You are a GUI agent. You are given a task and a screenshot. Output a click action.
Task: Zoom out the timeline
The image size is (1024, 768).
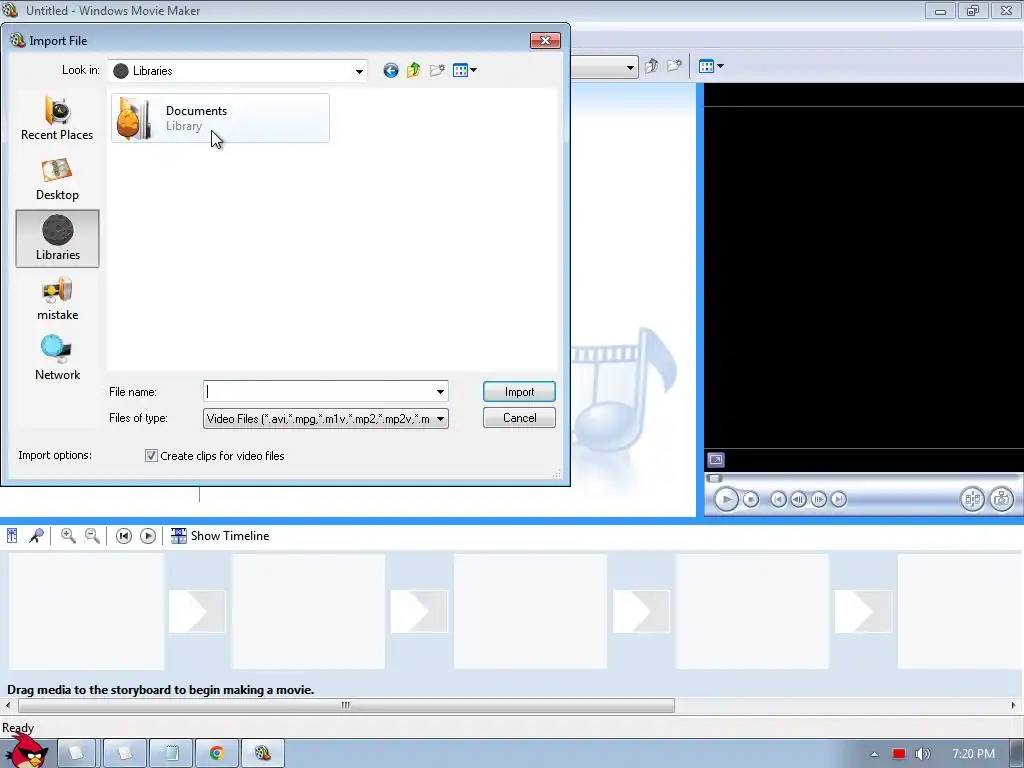[92, 536]
